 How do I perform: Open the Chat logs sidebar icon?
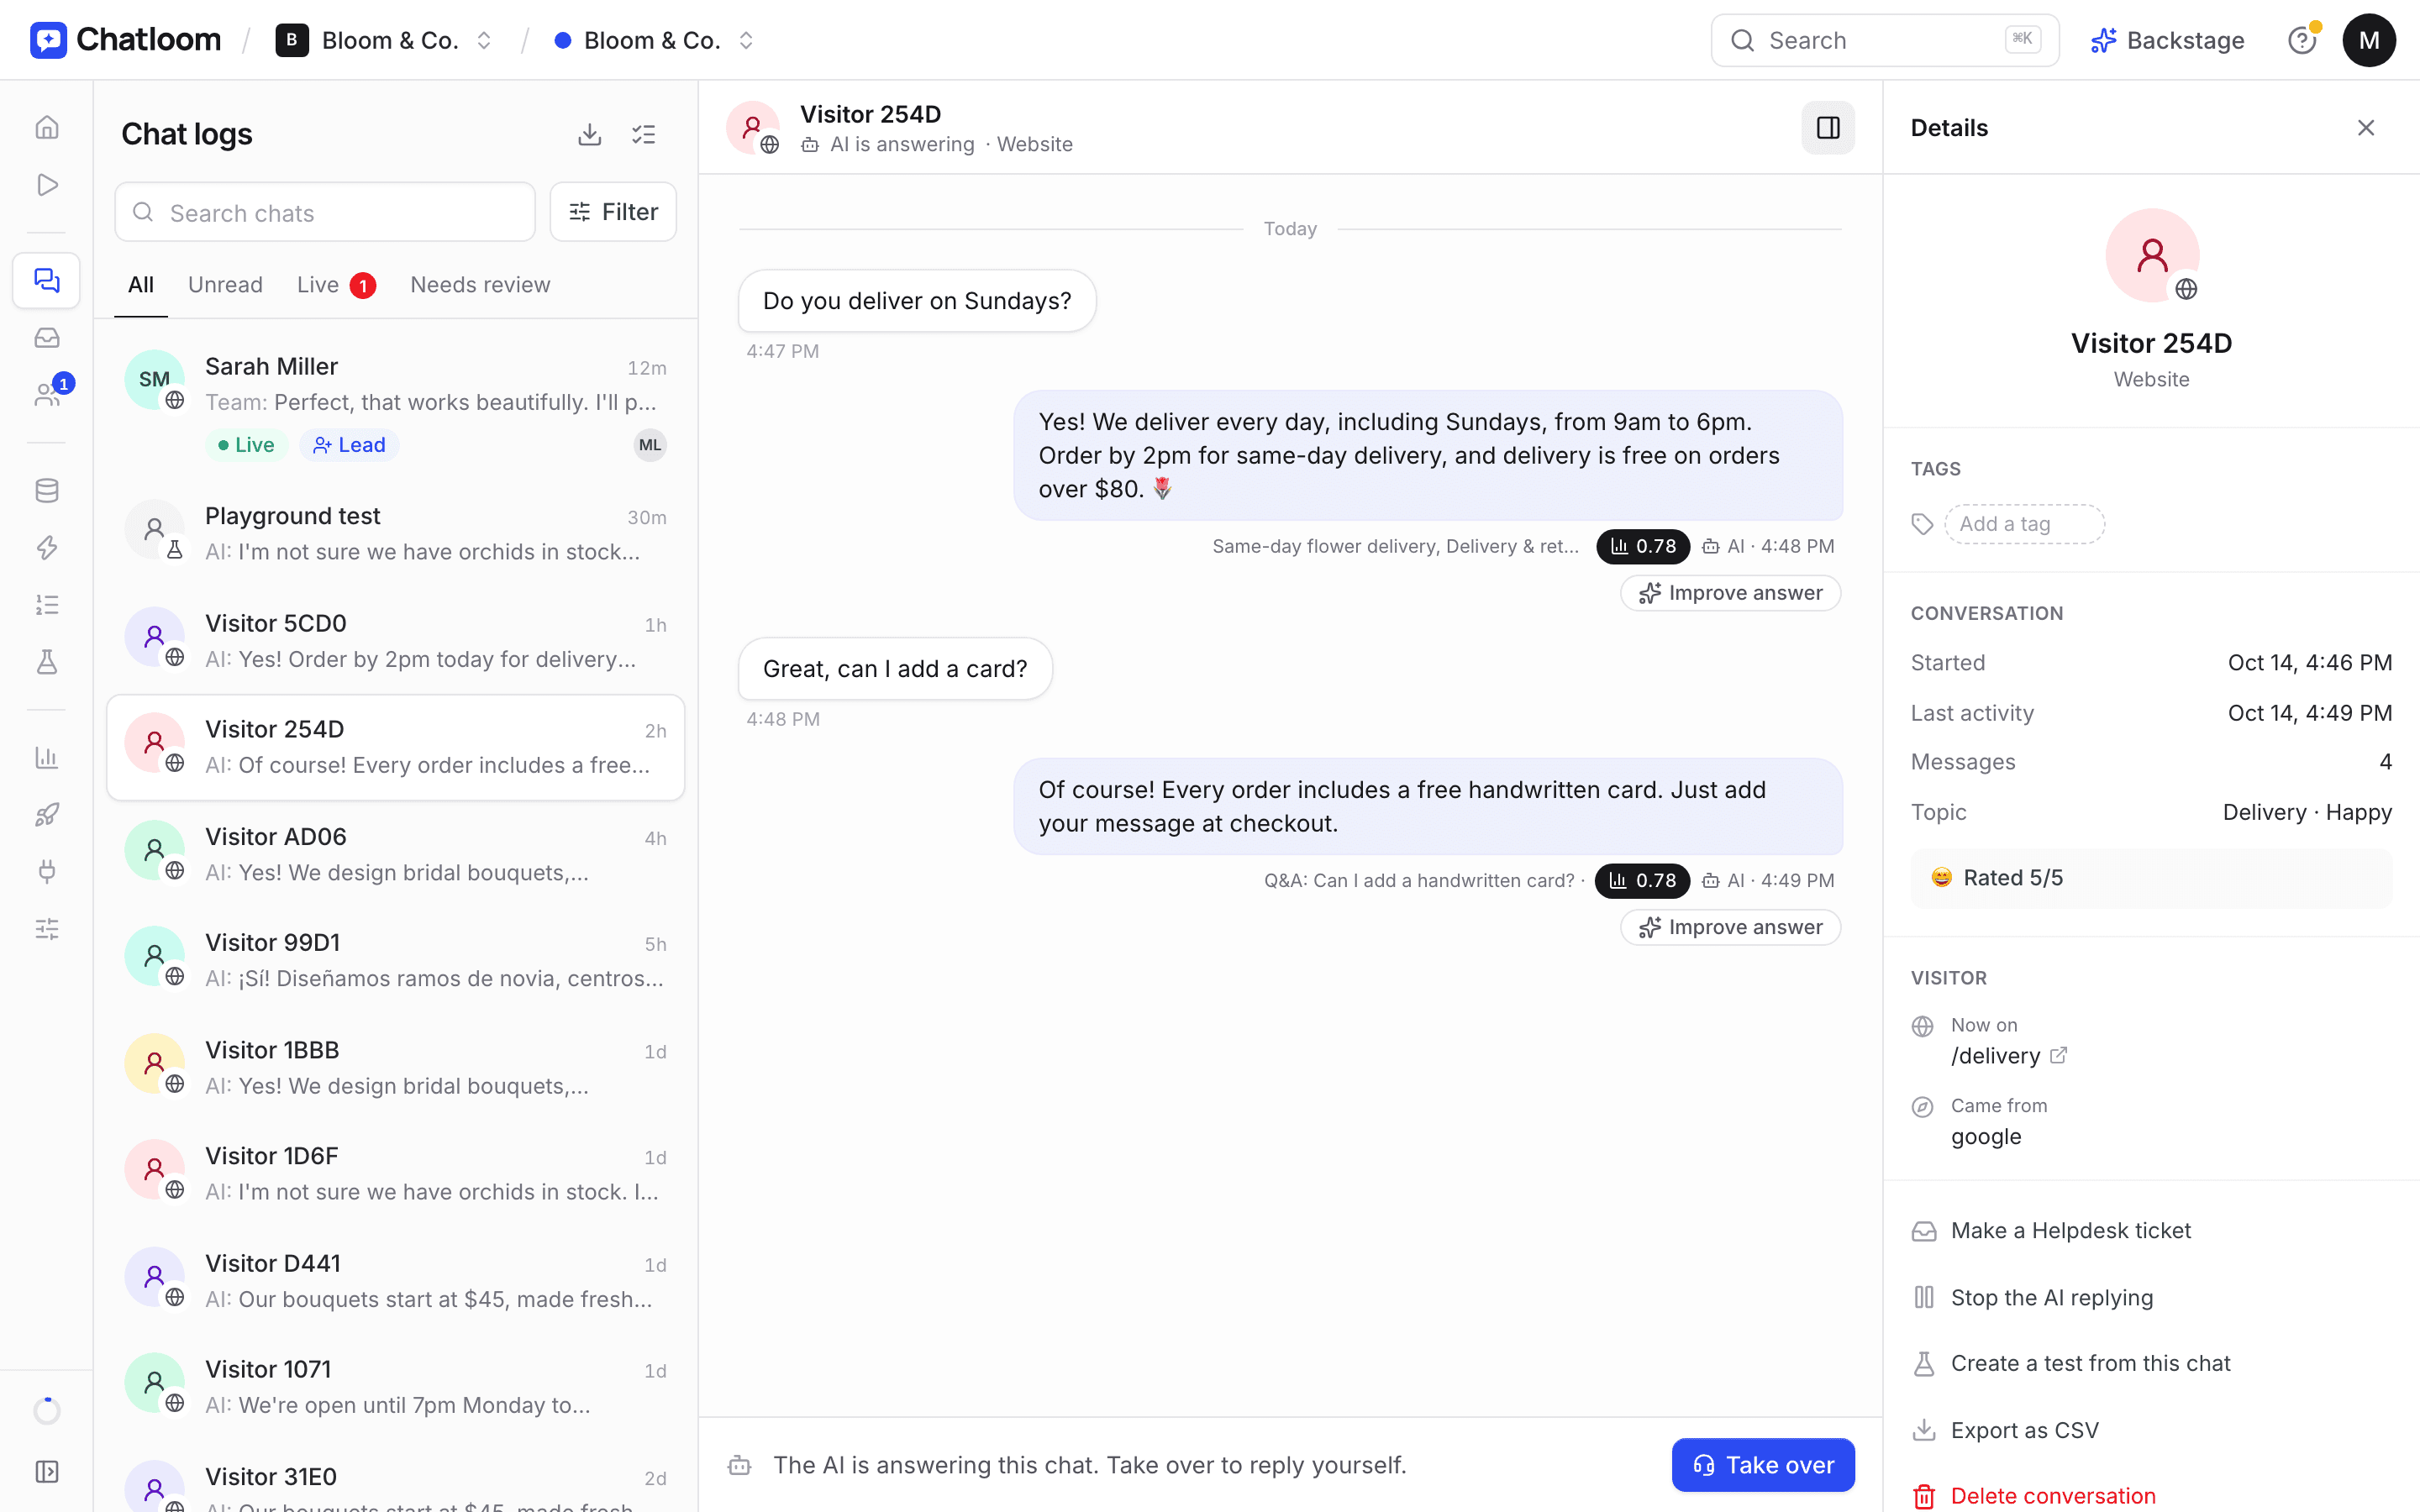point(47,280)
